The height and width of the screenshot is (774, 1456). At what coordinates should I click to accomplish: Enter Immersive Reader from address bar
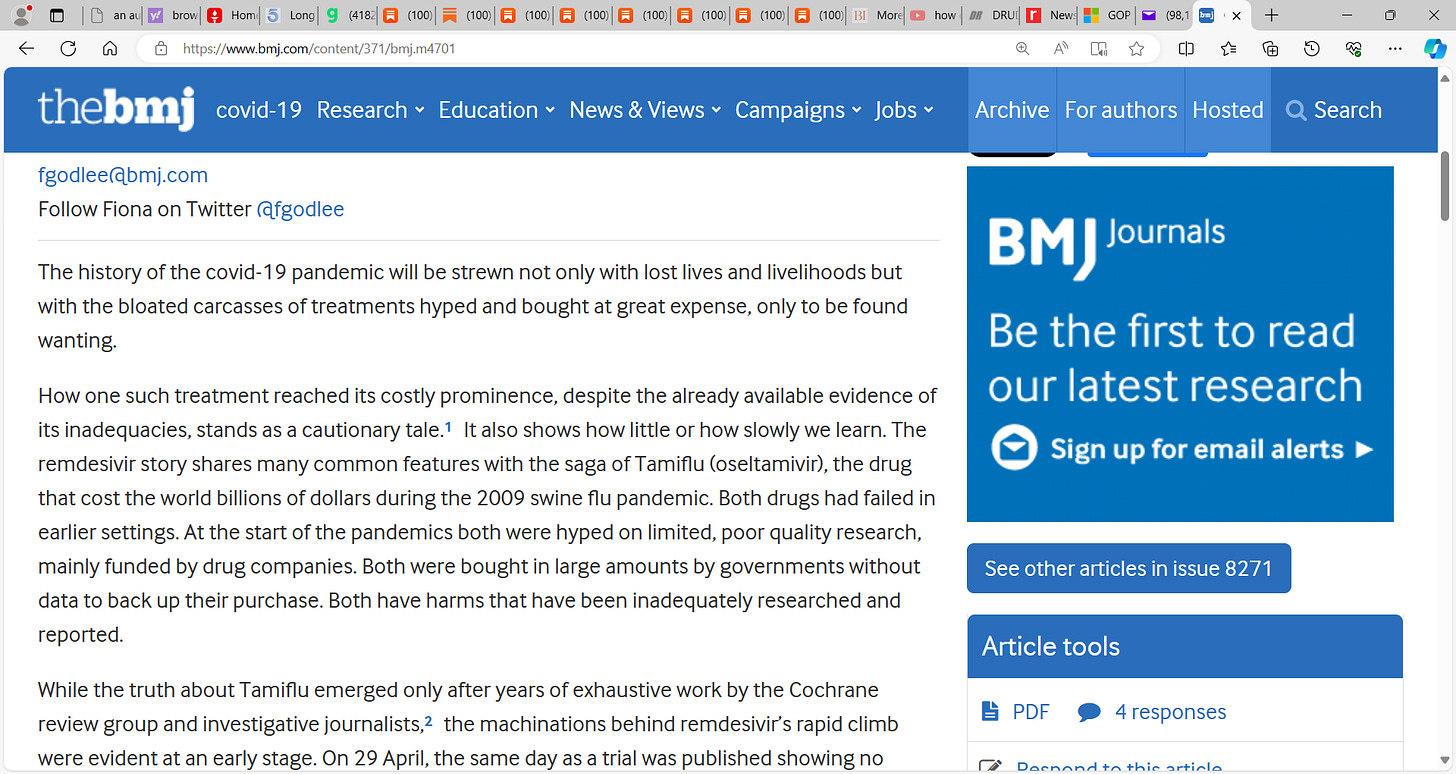click(x=1099, y=48)
